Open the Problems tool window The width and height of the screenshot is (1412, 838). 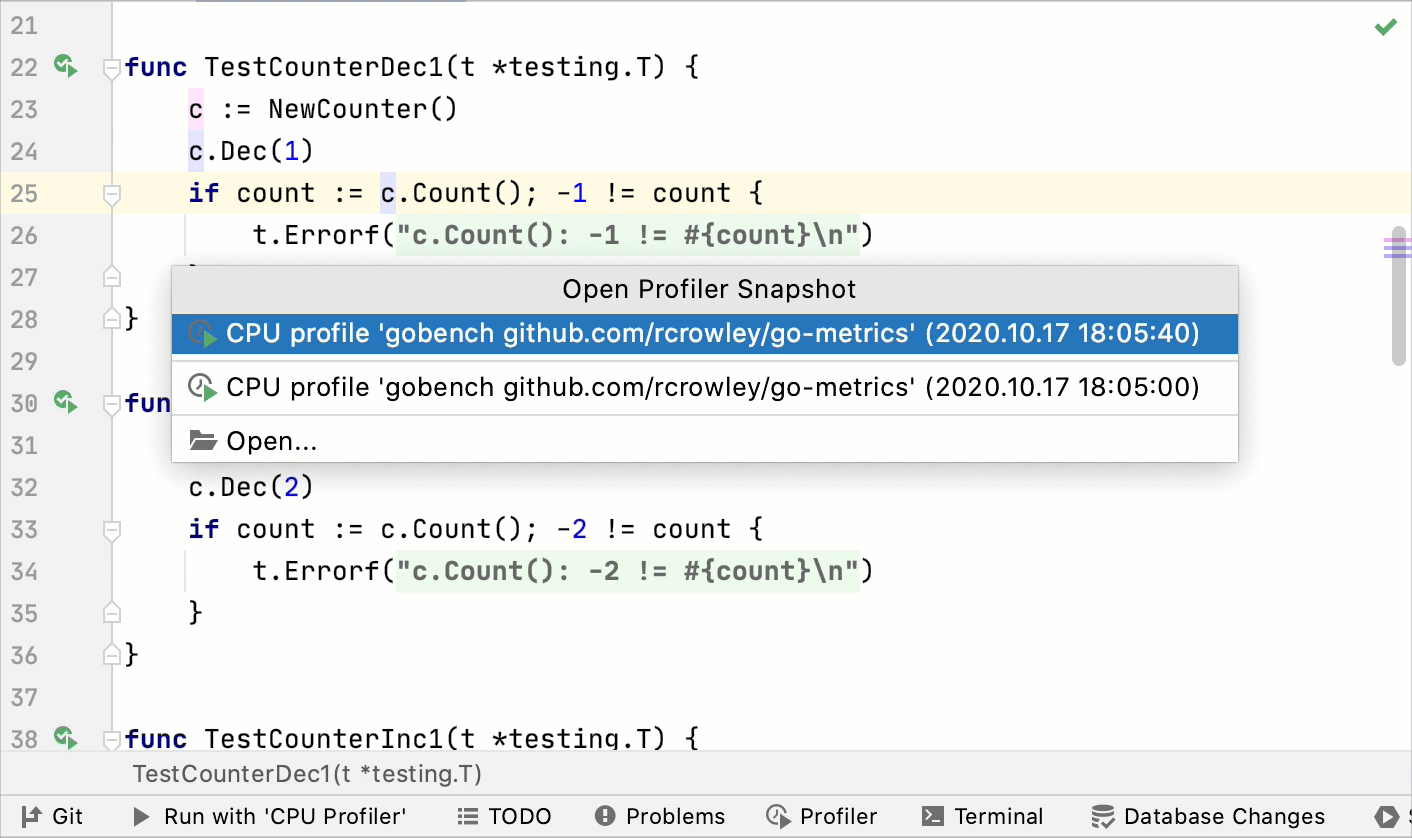click(x=659, y=816)
